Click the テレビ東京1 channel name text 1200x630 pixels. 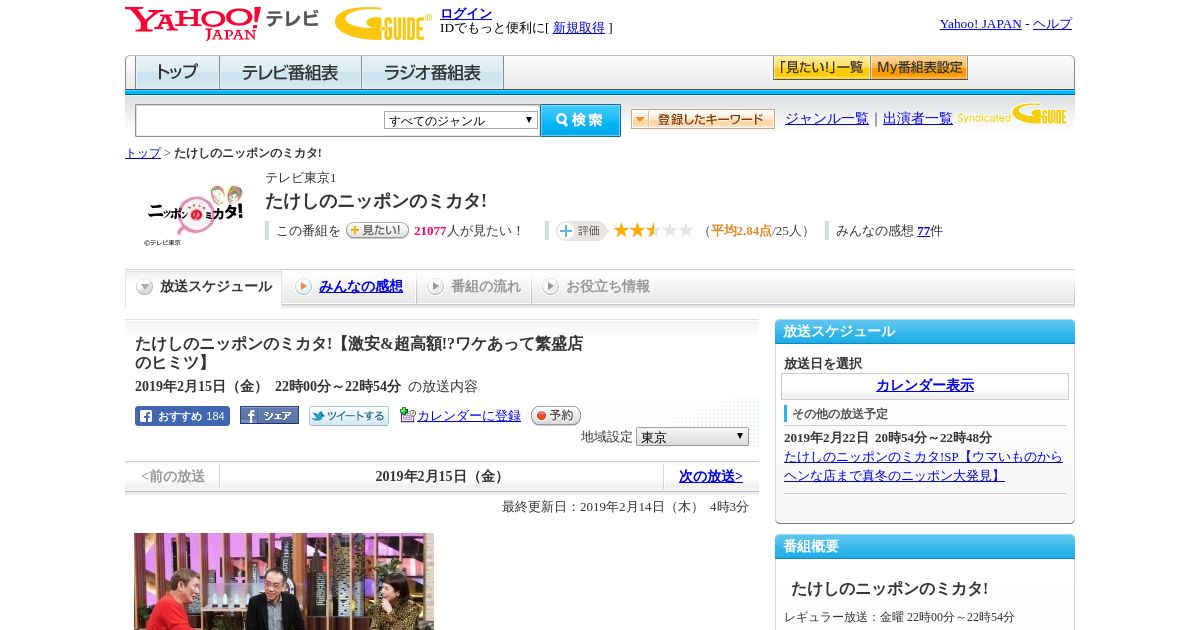[301, 178]
